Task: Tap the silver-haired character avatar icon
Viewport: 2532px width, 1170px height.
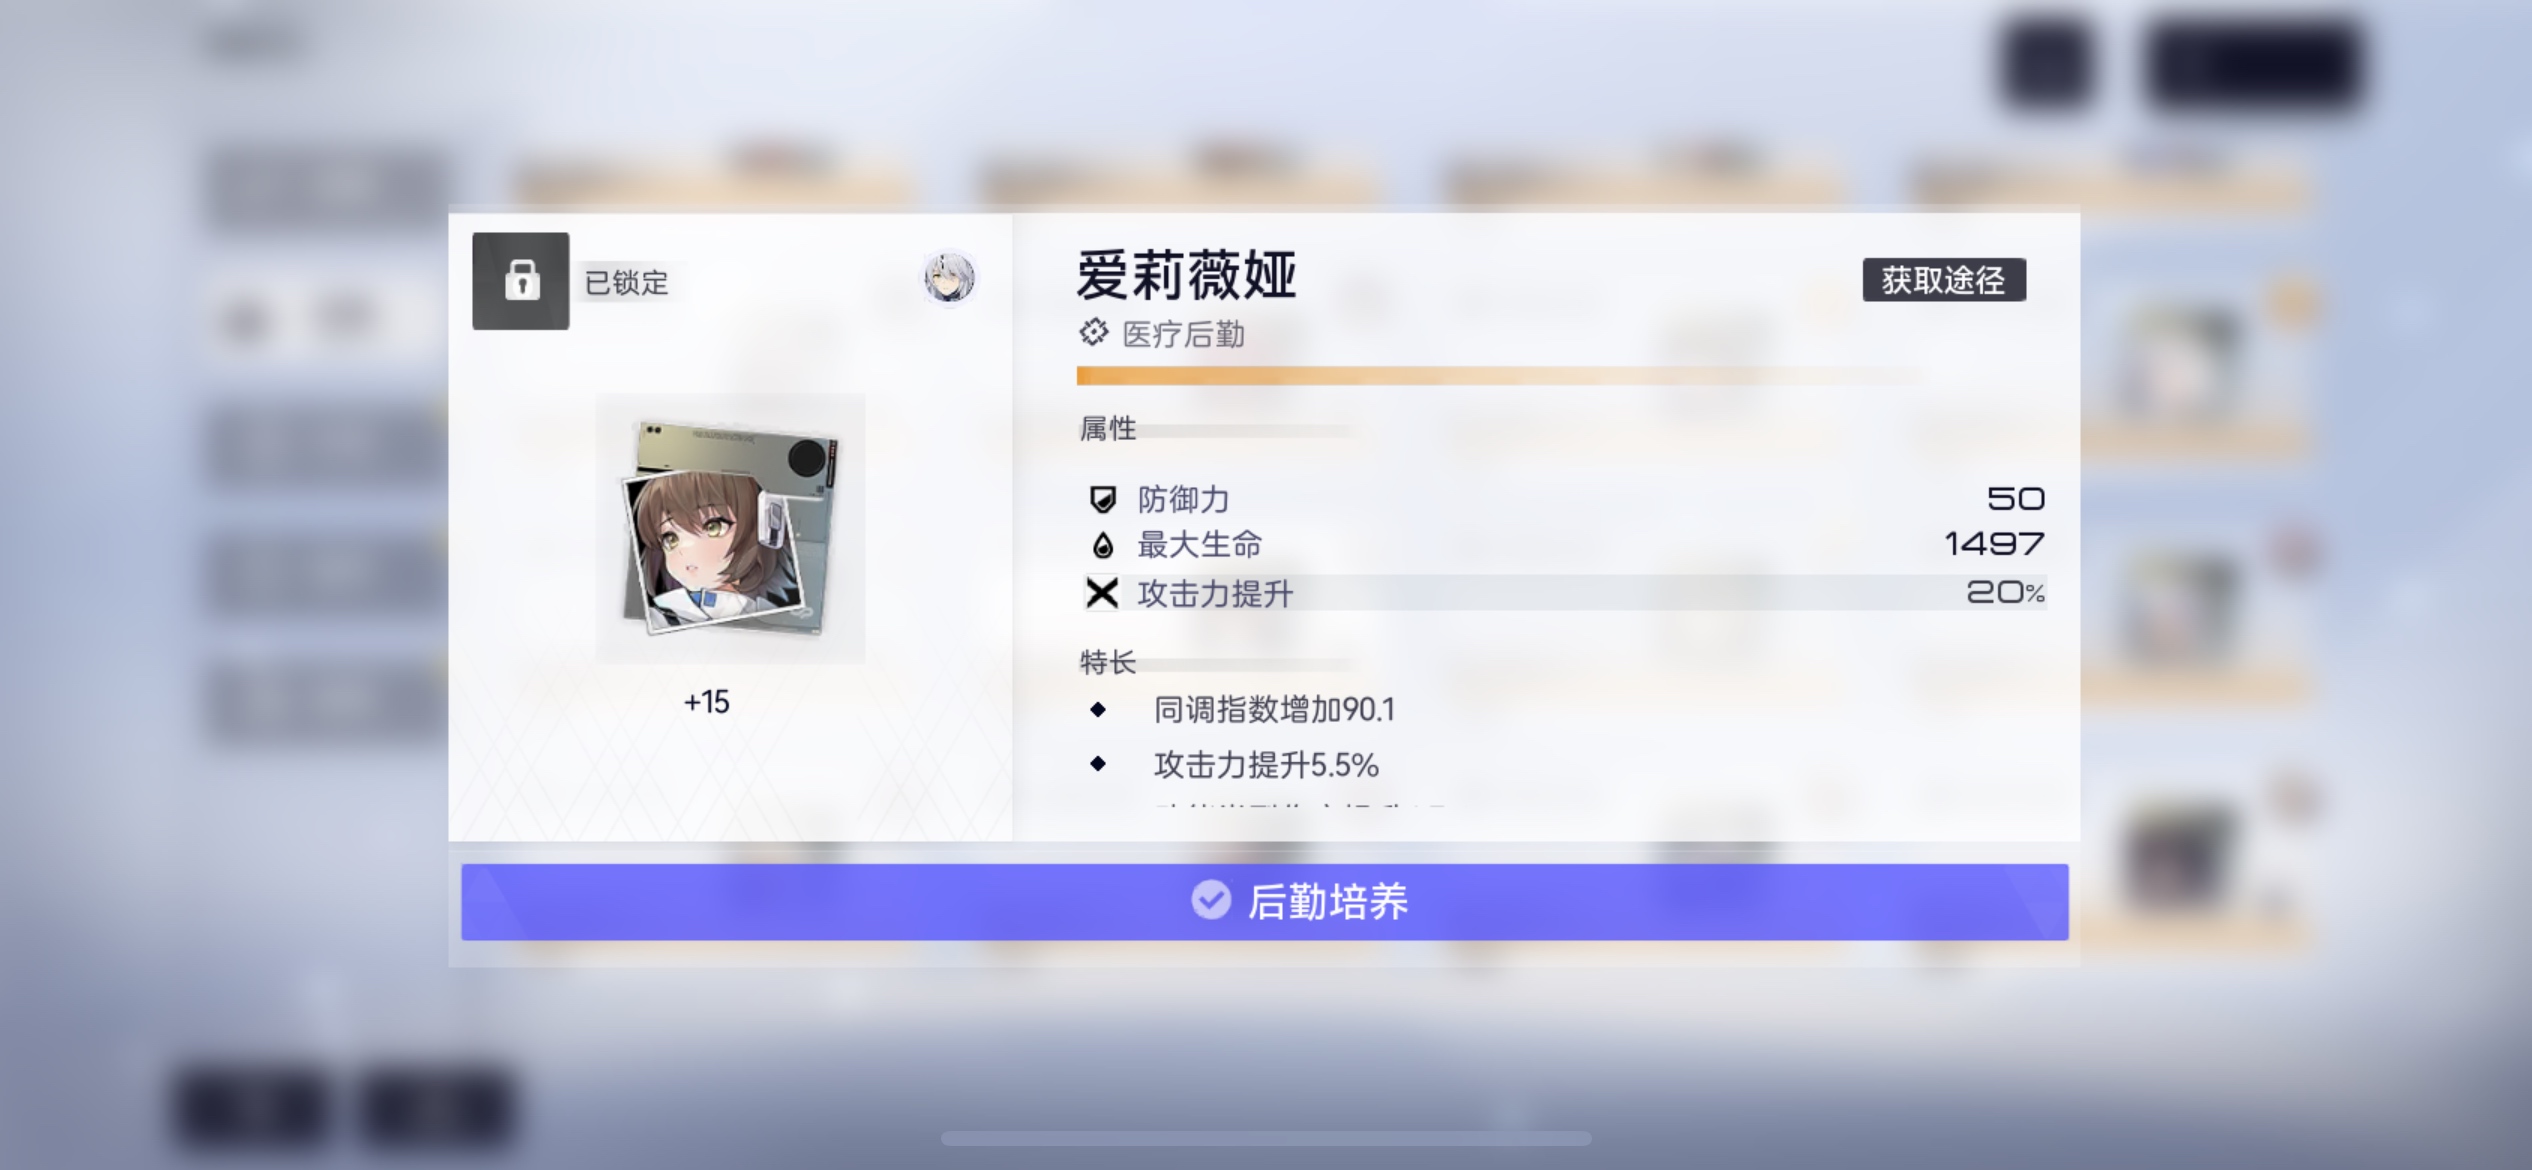Action: pyautogui.click(x=948, y=278)
